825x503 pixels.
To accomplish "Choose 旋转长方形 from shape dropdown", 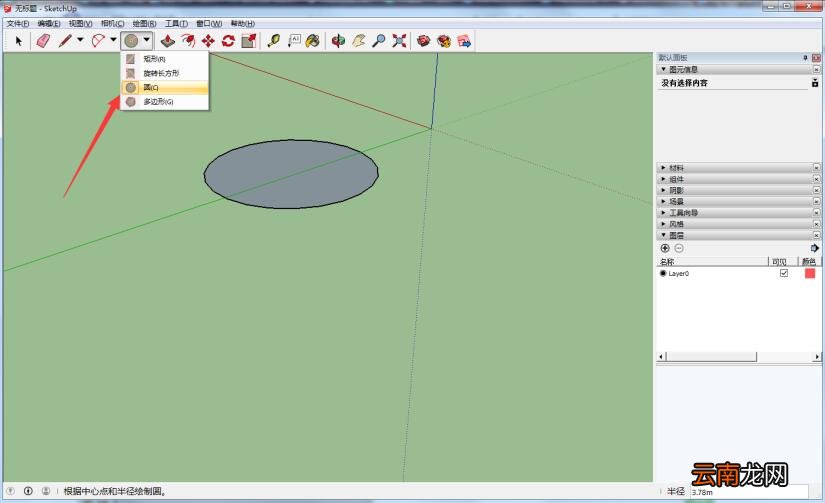I will (165, 73).
